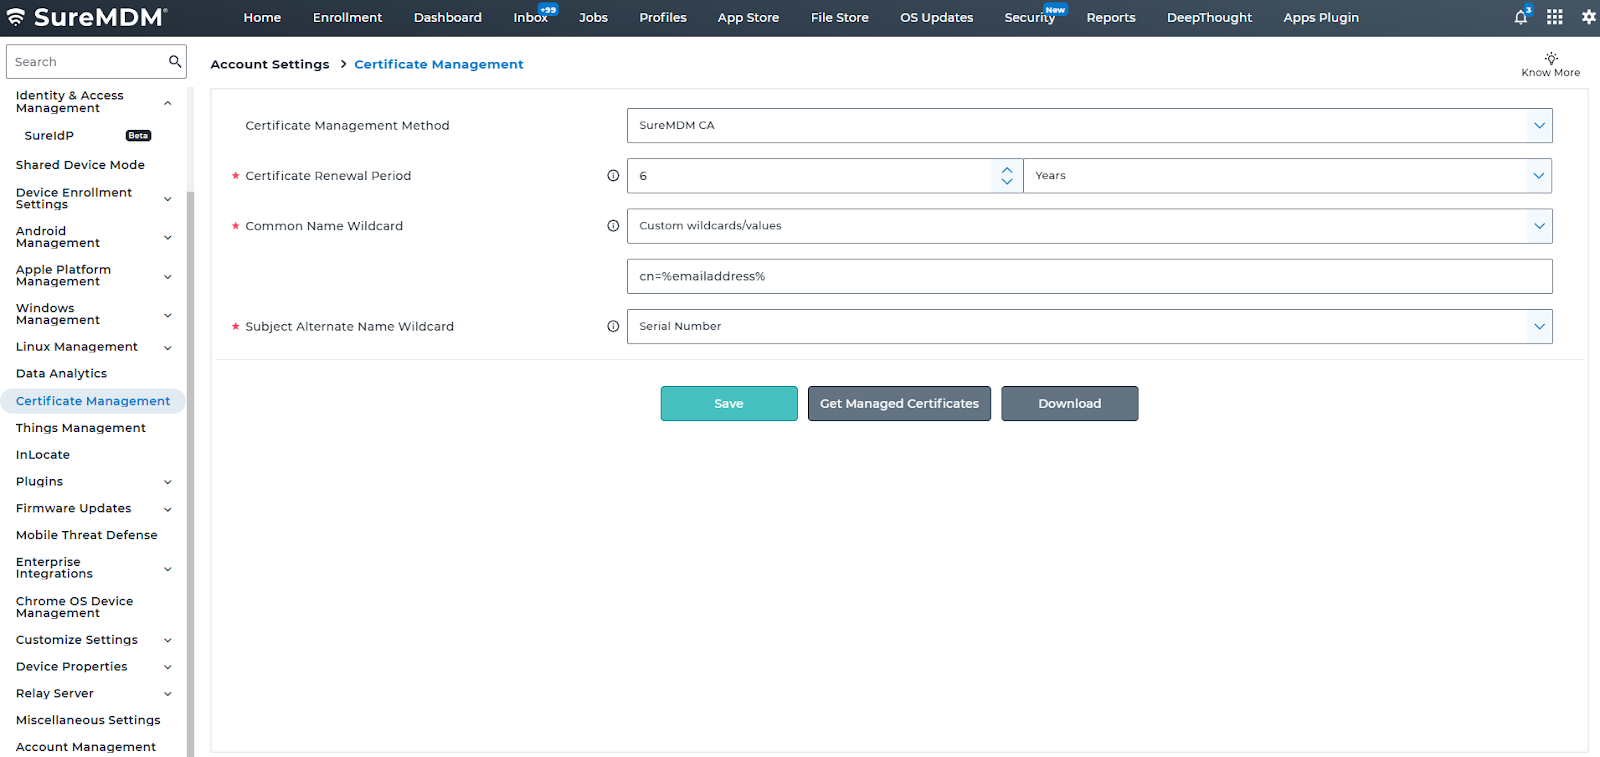Screen dimensions: 1600x757
Task: Click Get Managed Certificates button
Action: pyautogui.click(x=899, y=404)
